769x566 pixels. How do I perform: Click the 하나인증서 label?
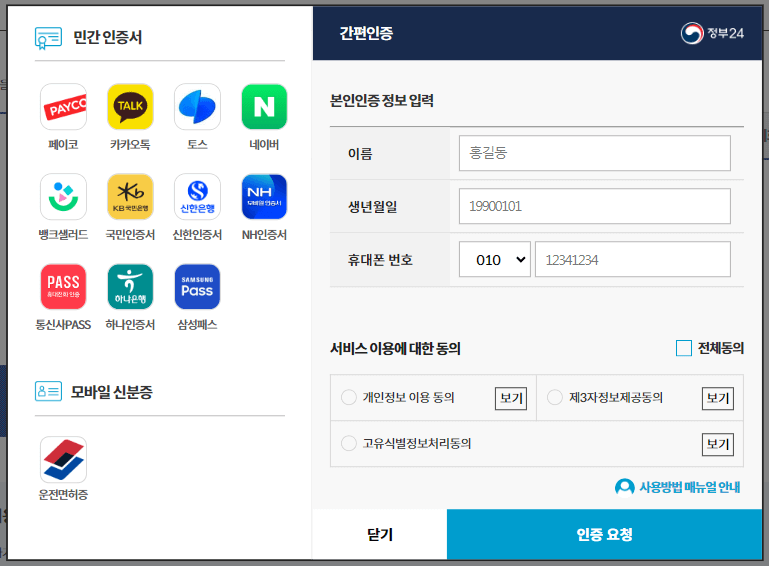coord(130,325)
